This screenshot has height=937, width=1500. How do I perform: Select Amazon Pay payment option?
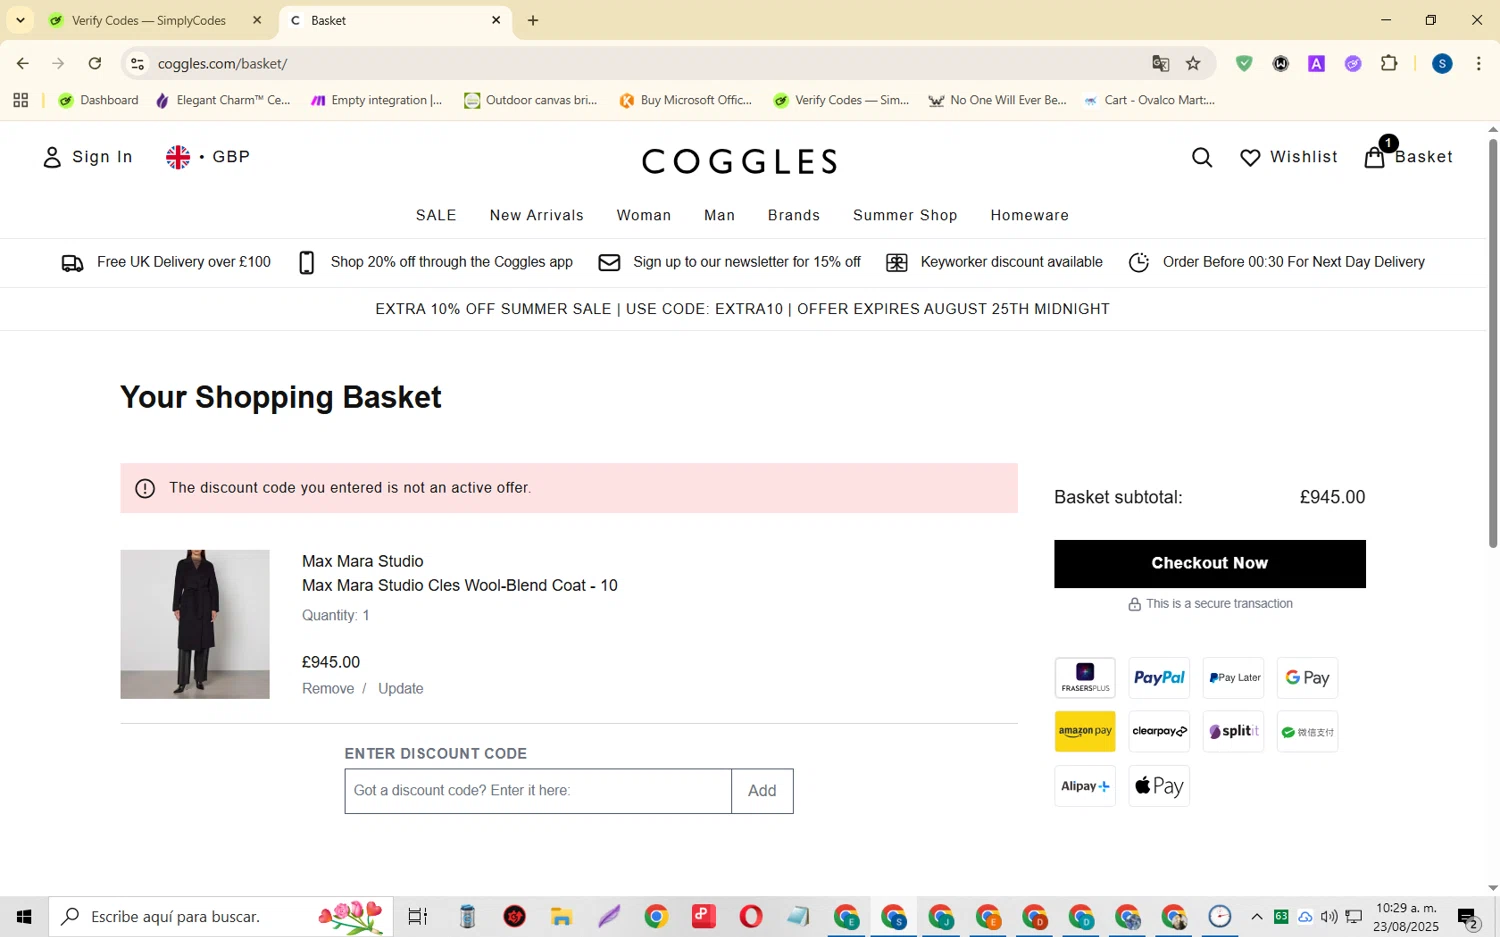pos(1085,732)
